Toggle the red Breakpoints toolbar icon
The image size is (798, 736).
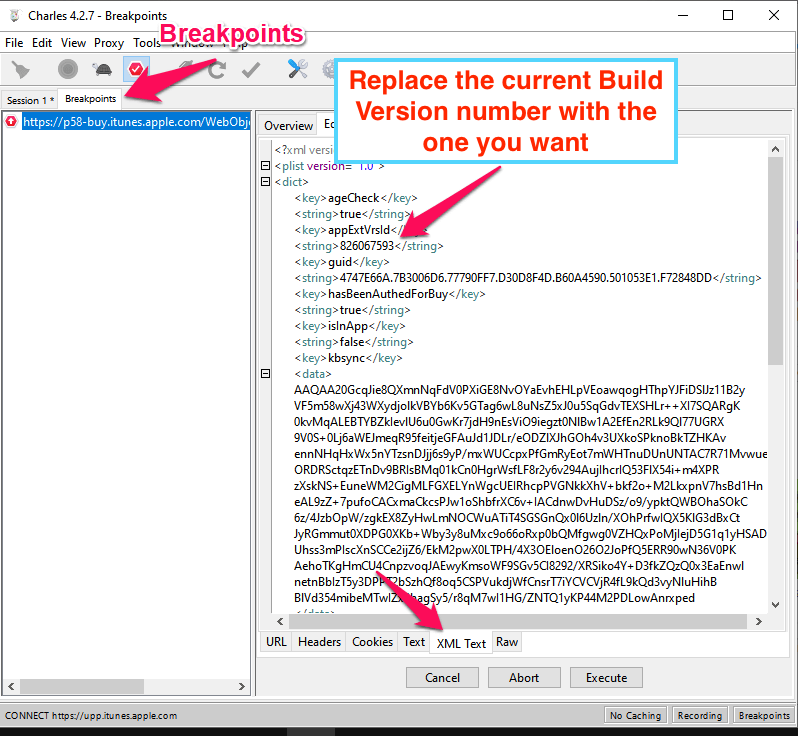click(x=136, y=69)
